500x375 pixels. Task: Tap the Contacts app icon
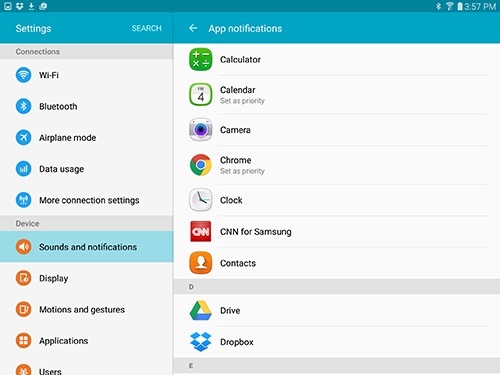click(200, 263)
